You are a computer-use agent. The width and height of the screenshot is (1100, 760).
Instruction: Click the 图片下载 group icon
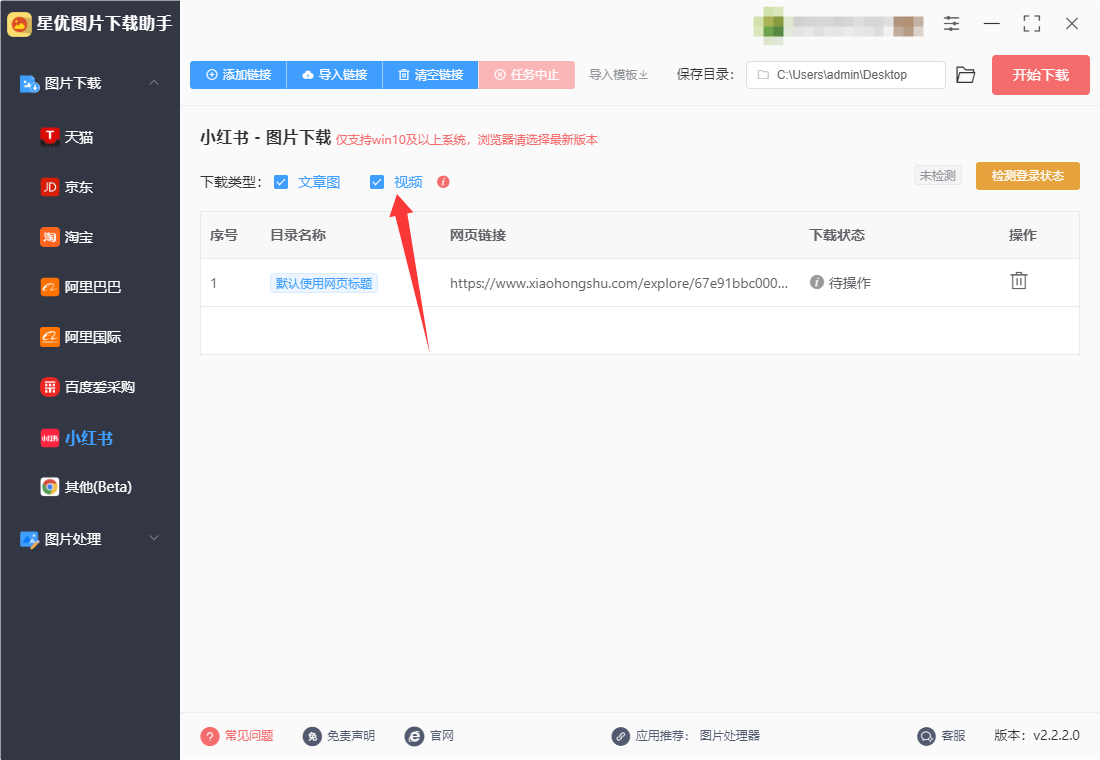click(x=29, y=84)
